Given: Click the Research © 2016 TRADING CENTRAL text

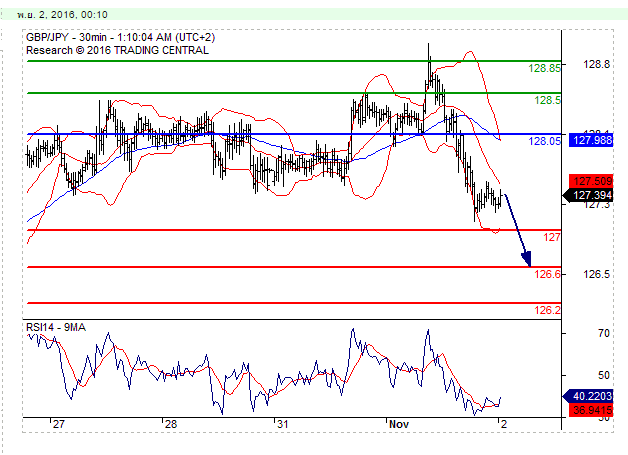Looking at the screenshot, I should click(x=117, y=50).
